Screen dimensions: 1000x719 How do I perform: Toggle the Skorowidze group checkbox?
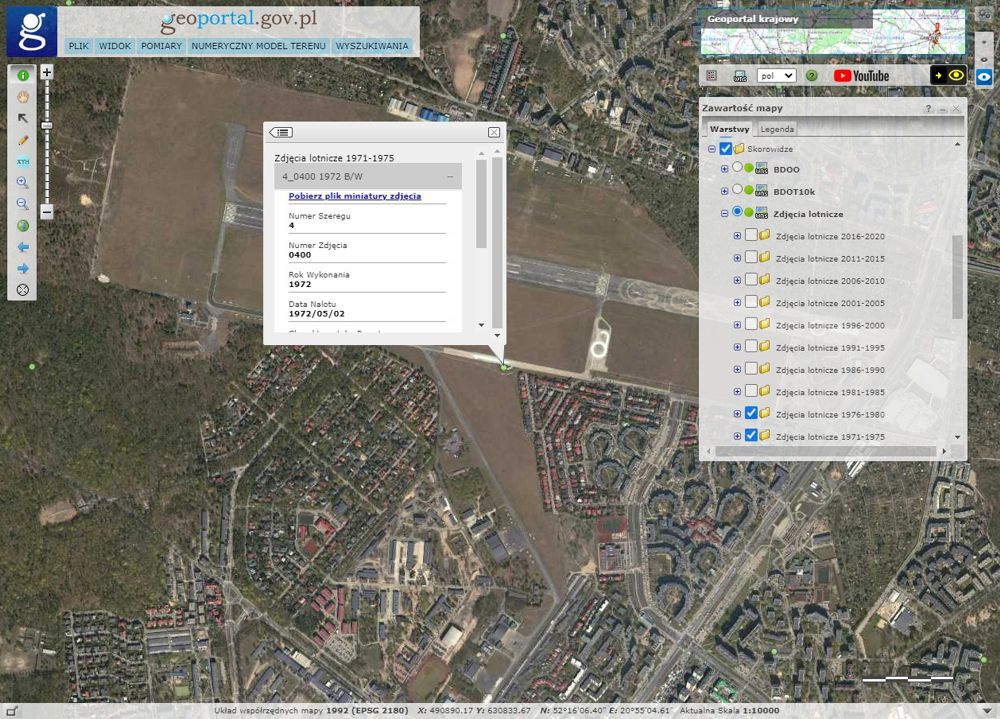725,149
